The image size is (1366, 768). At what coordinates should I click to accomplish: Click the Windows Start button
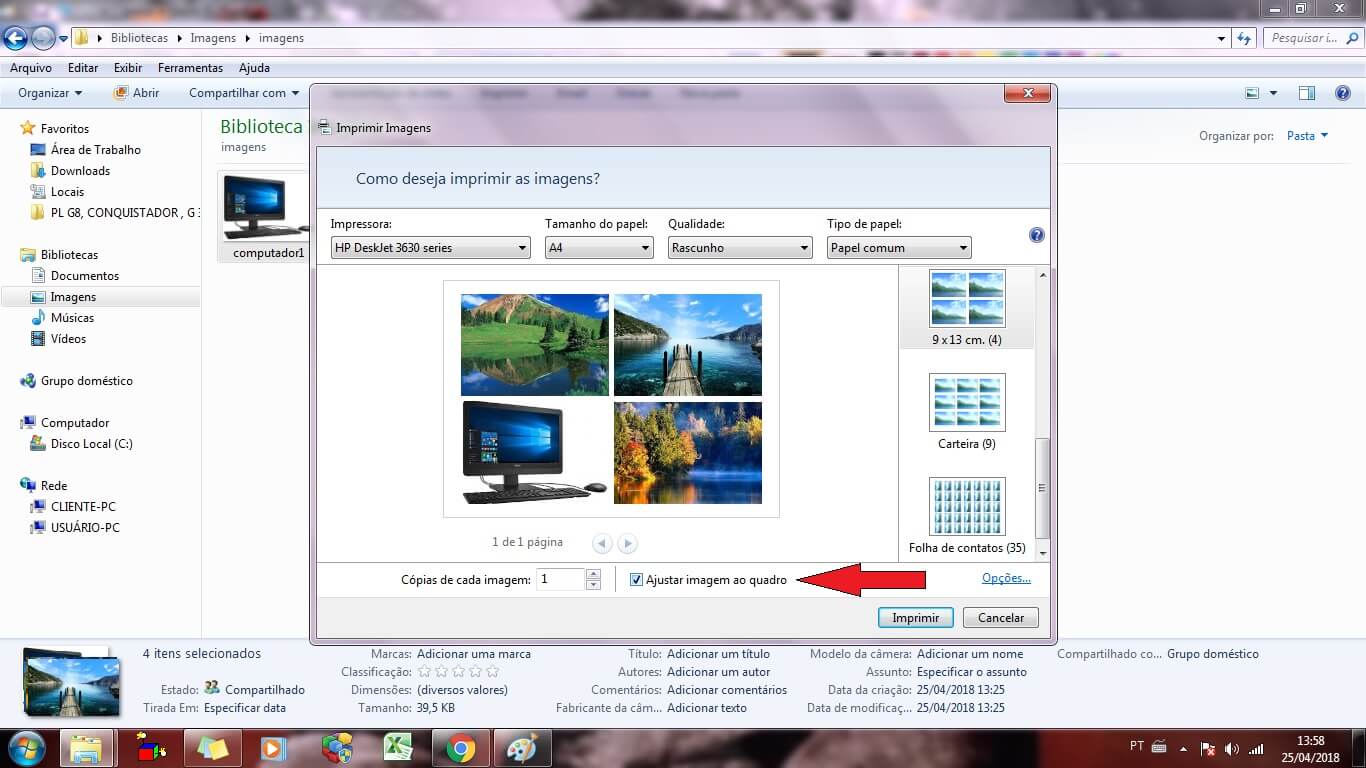(25, 748)
